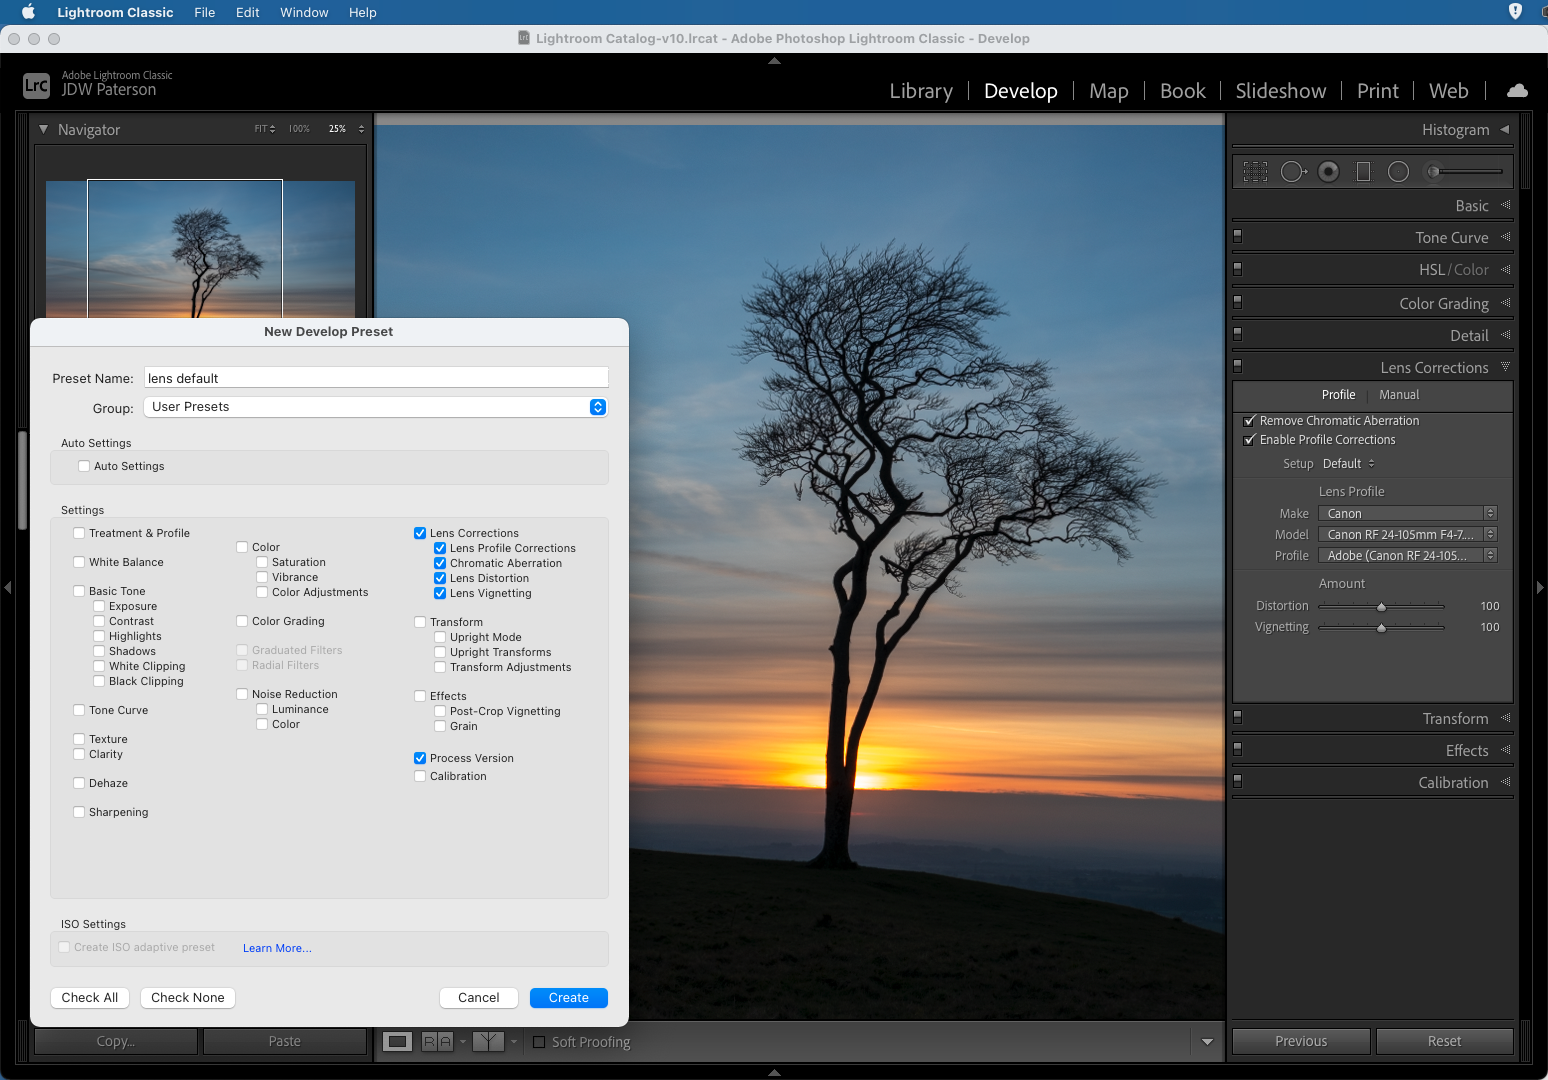
Task: Click the Check All button
Action: pyautogui.click(x=90, y=998)
